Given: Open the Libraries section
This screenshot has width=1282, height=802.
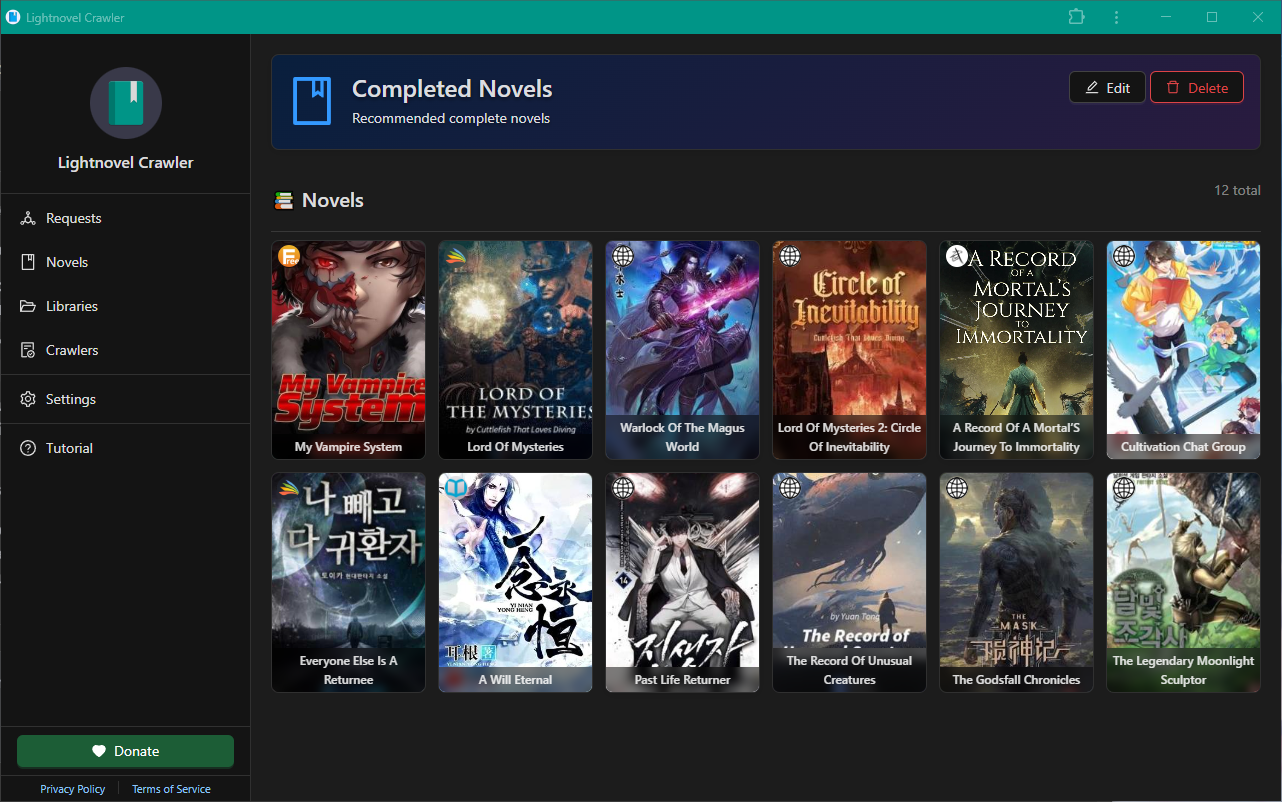Looking at the screenshot, I should 126,306.
